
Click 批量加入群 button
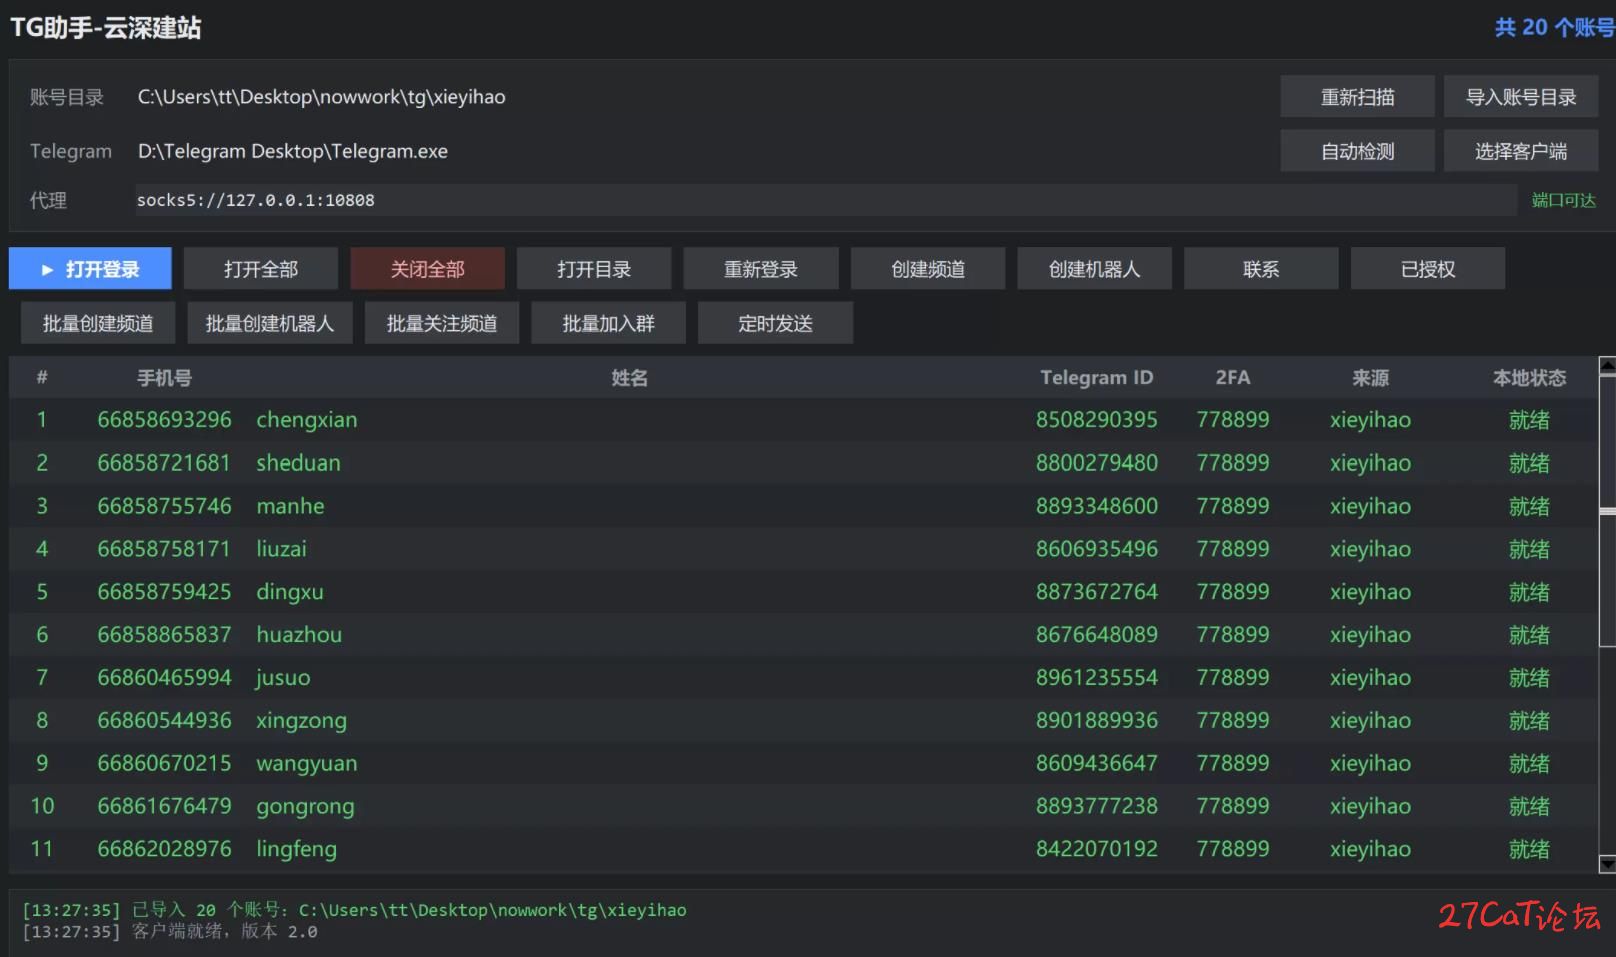tap(608, 323)
